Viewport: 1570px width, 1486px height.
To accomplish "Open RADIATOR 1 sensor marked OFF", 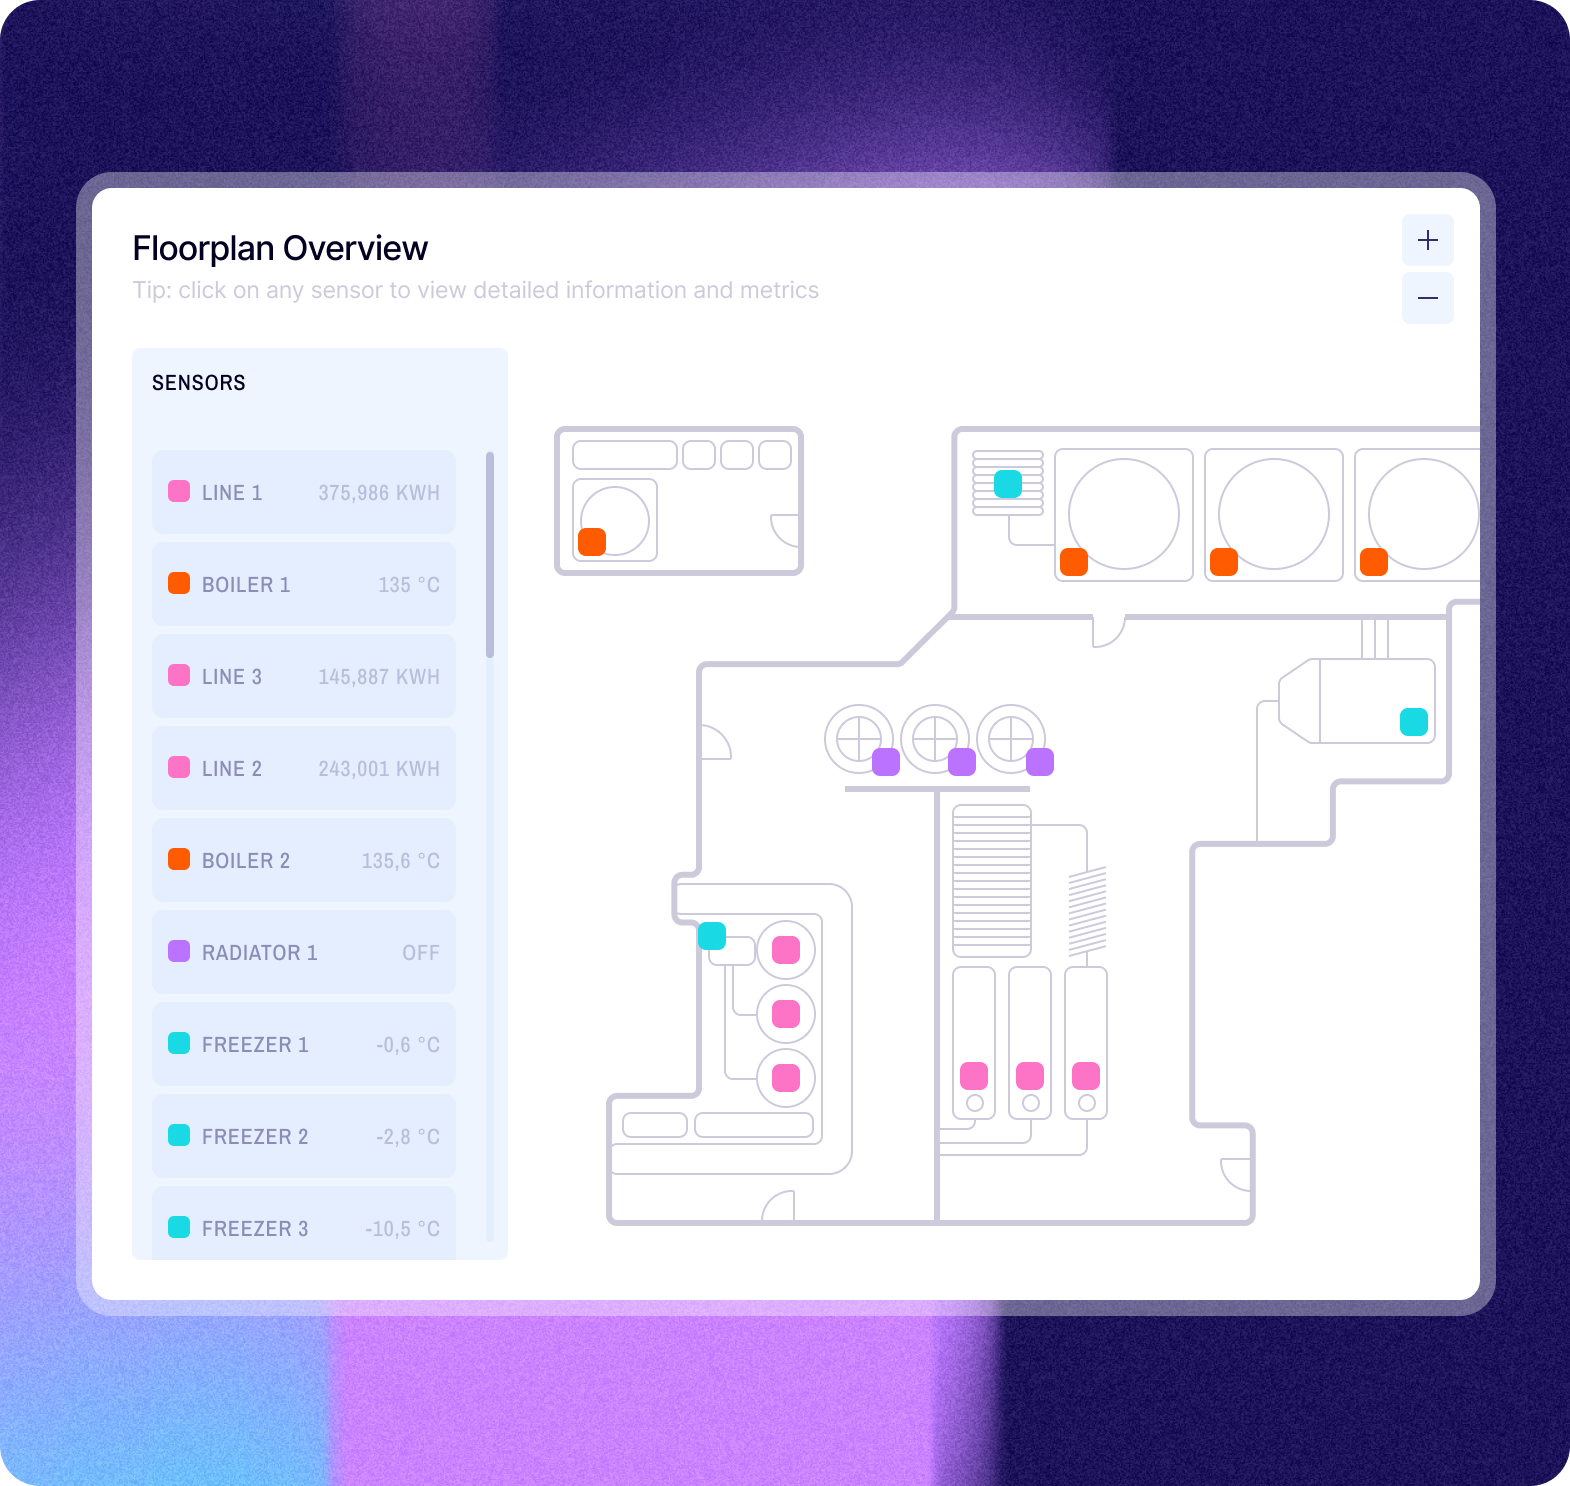I will [x=304, y=952].
